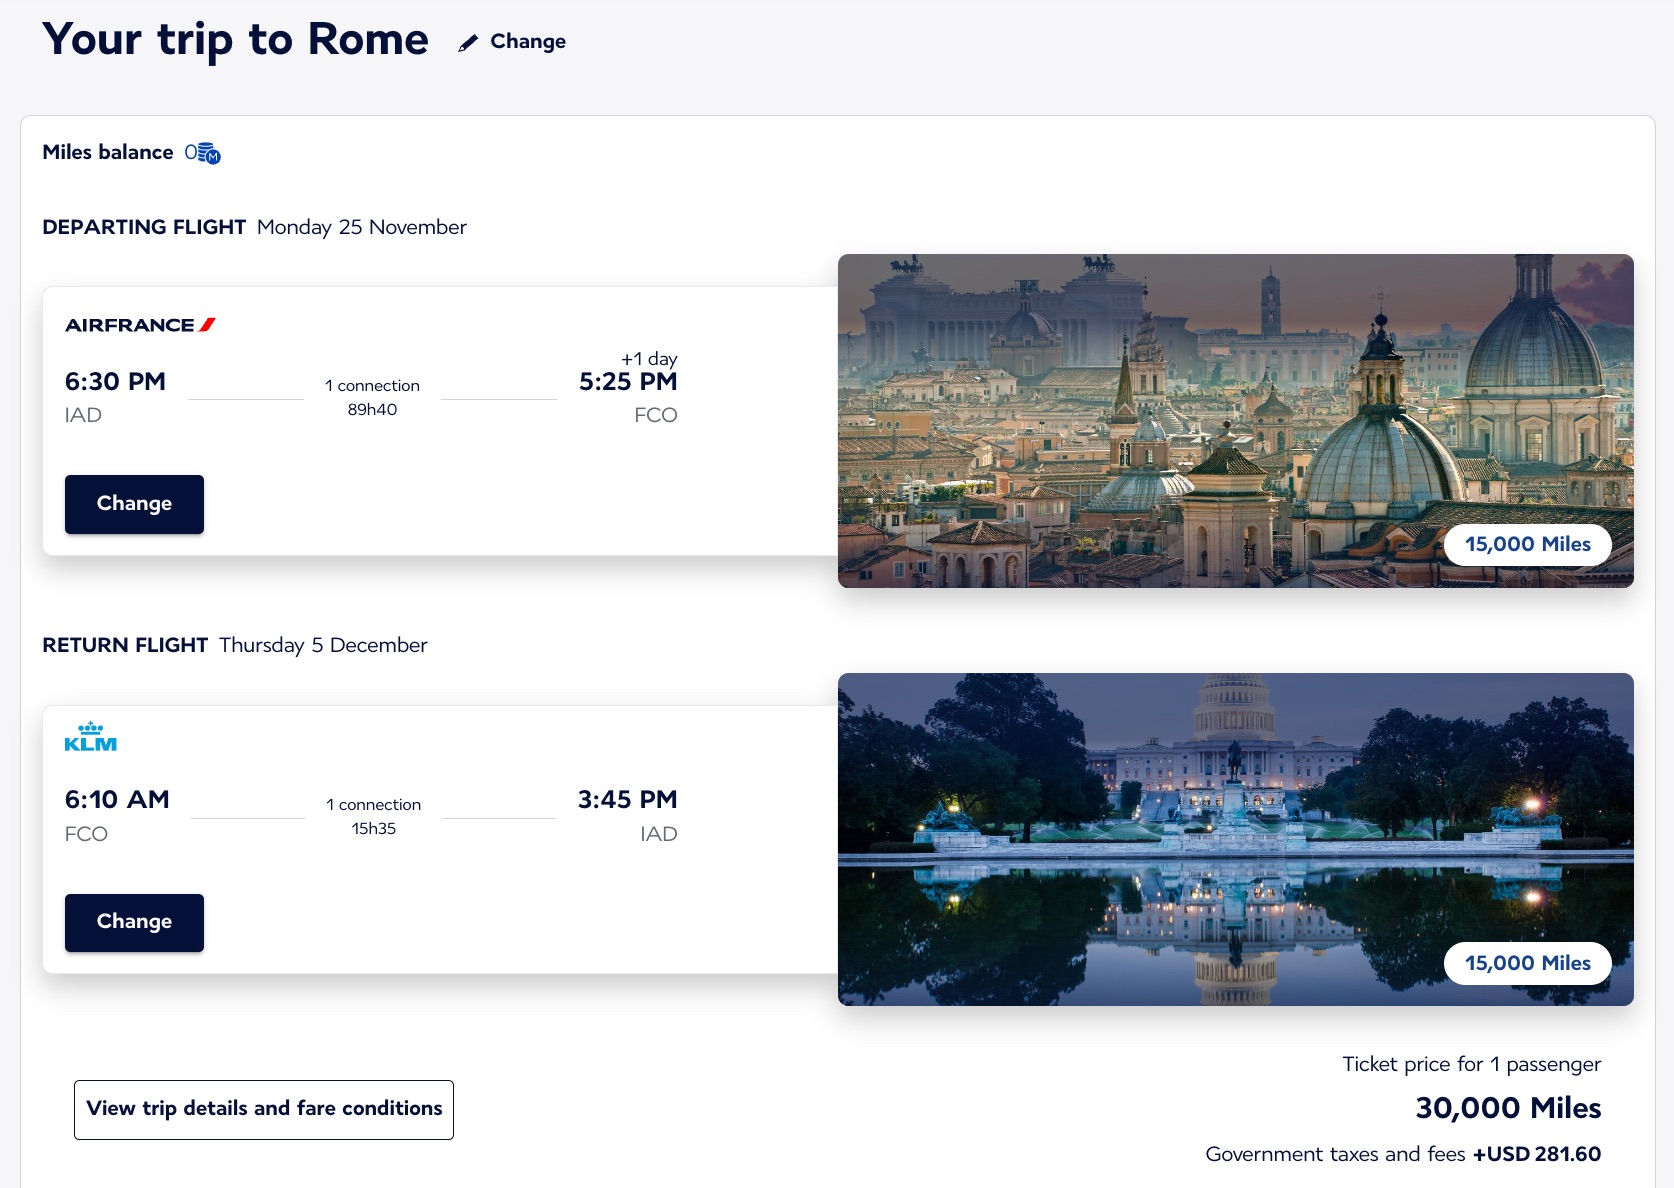
Task: Click the miles coin icon next to balance
Action: [x=208, y=153]
